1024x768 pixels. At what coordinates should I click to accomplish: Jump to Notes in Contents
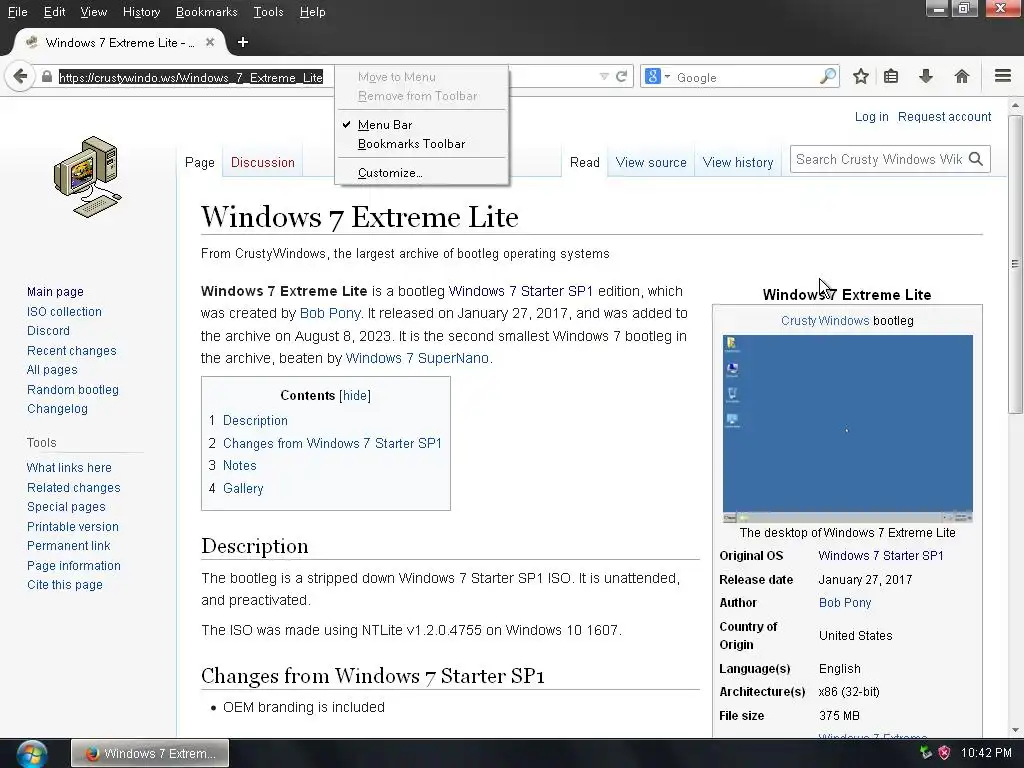tap(240, 466)
